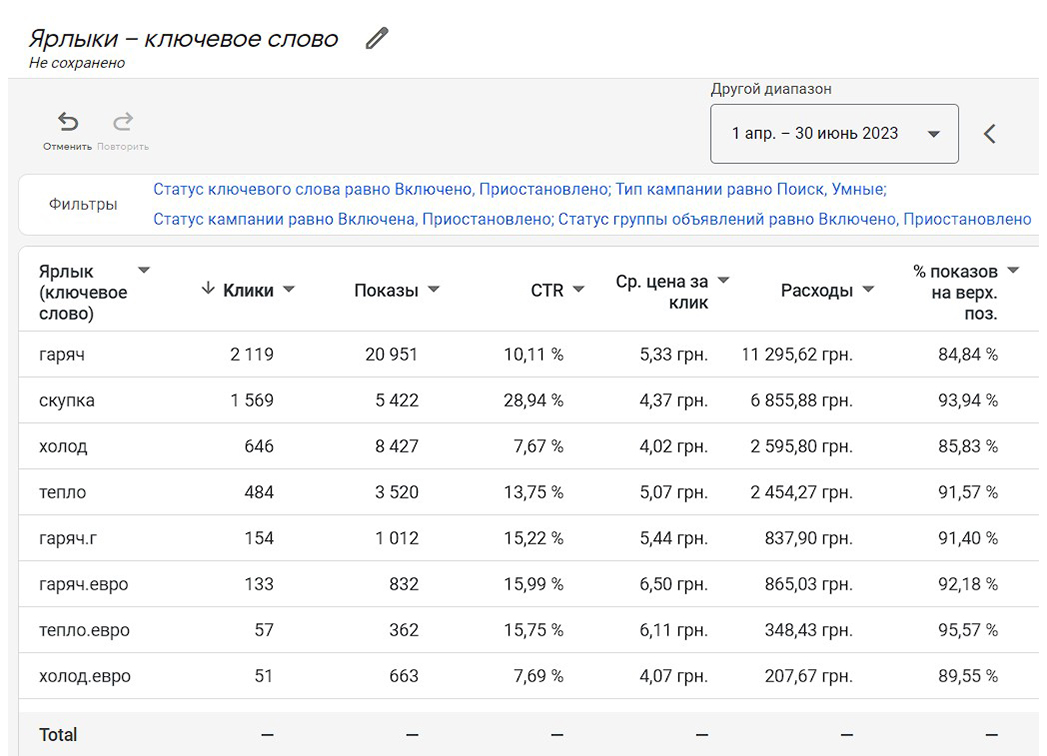
Task: Click the Фильтры label
Action: [x=83, y=204]
